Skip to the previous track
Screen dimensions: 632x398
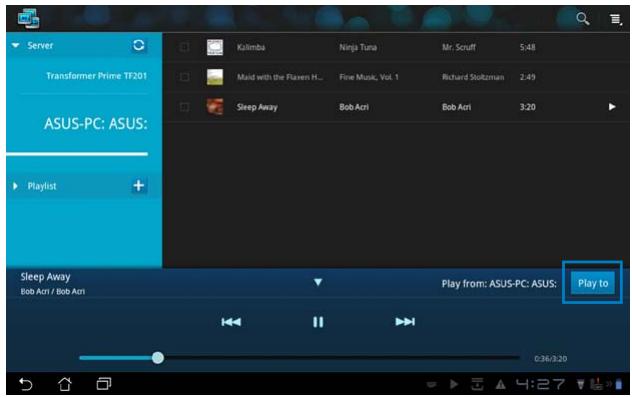click(x=231, y=322)
